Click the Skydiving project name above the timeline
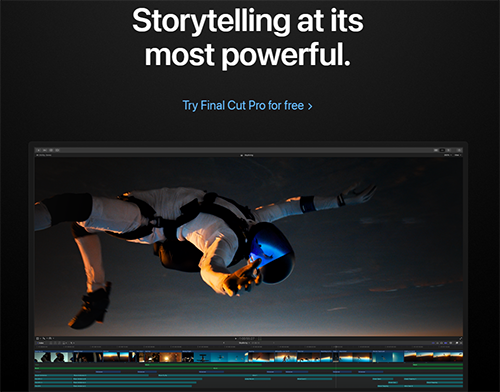 coord(244,343)
